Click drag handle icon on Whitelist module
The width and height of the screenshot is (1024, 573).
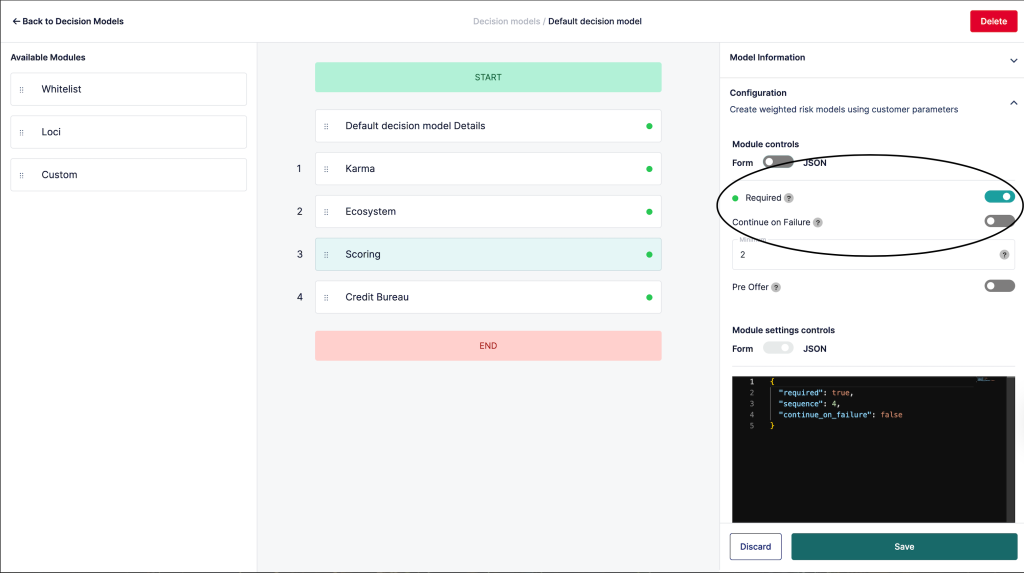pyautogui.click(x=22, y=90)
